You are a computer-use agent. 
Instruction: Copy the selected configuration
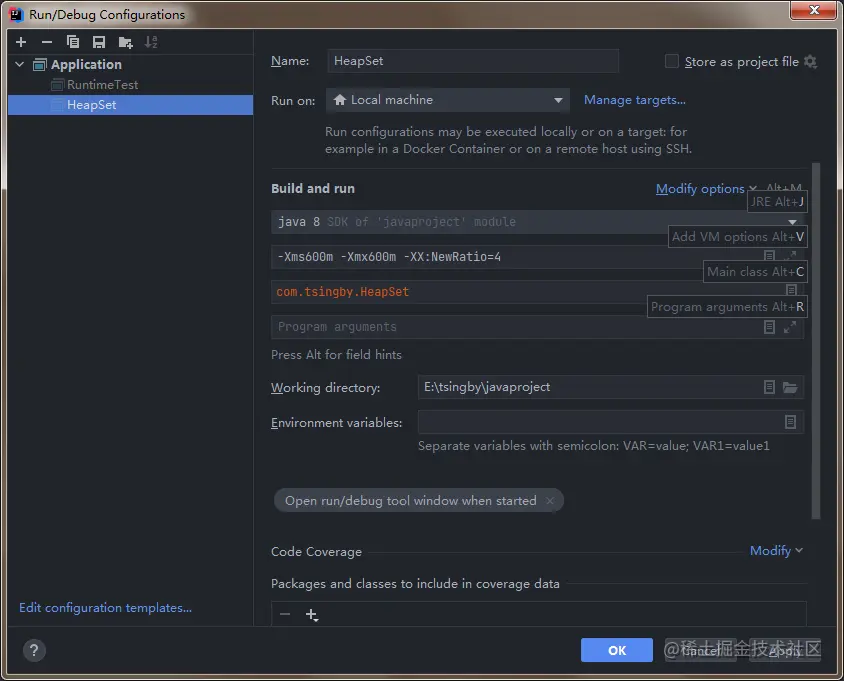click(x=73, y=42)
